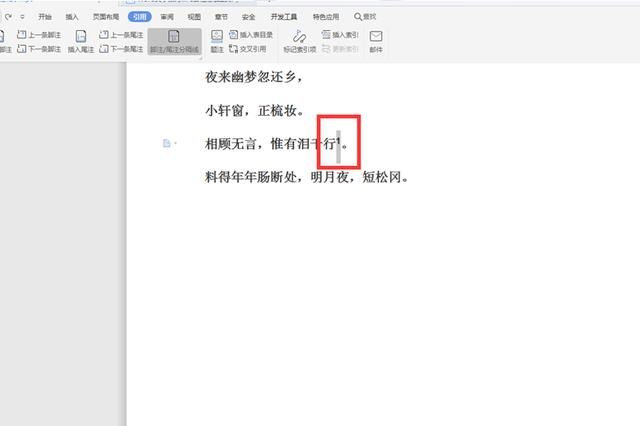Click the text line 小轩窗，正梳妆
The height and width of the screenshot is (426, 640).
(254, 110)
